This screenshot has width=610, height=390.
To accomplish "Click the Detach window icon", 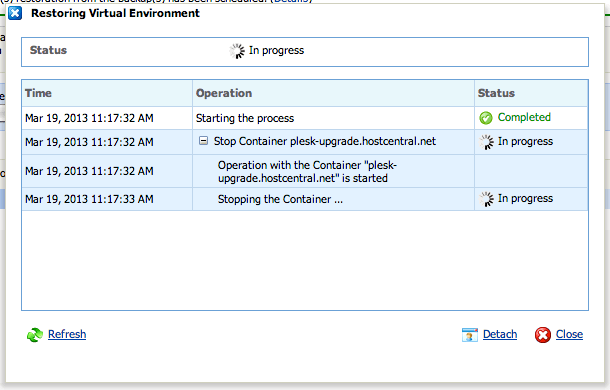I will 470,335.
